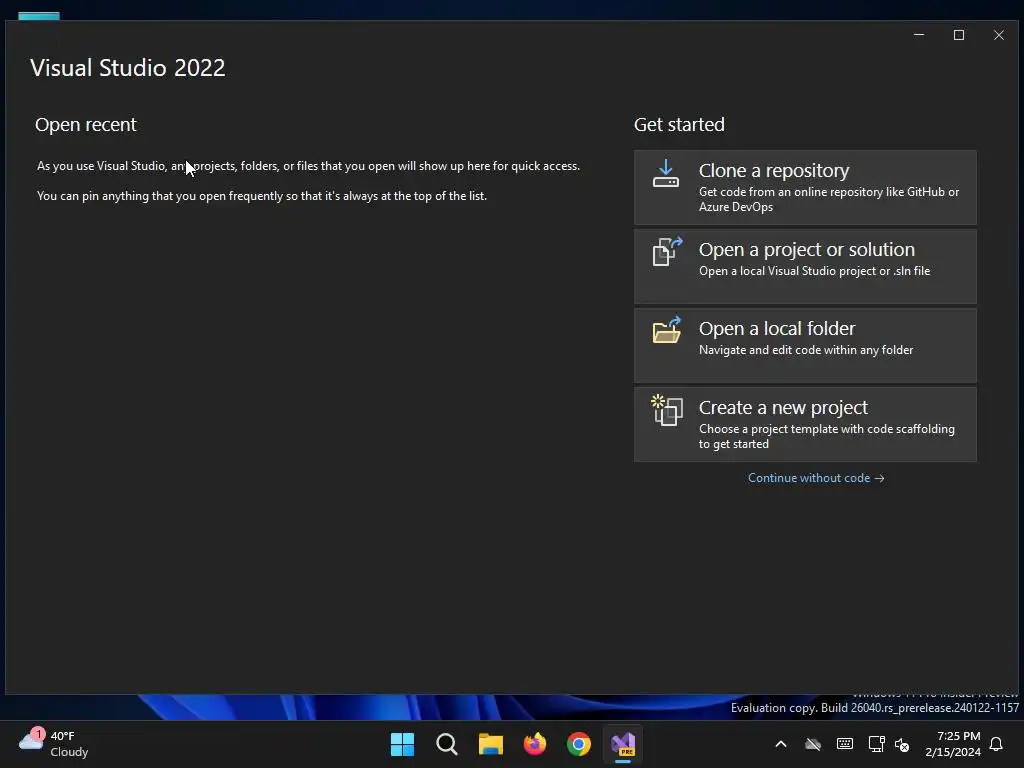Open the notifications bell

point(996,744)
